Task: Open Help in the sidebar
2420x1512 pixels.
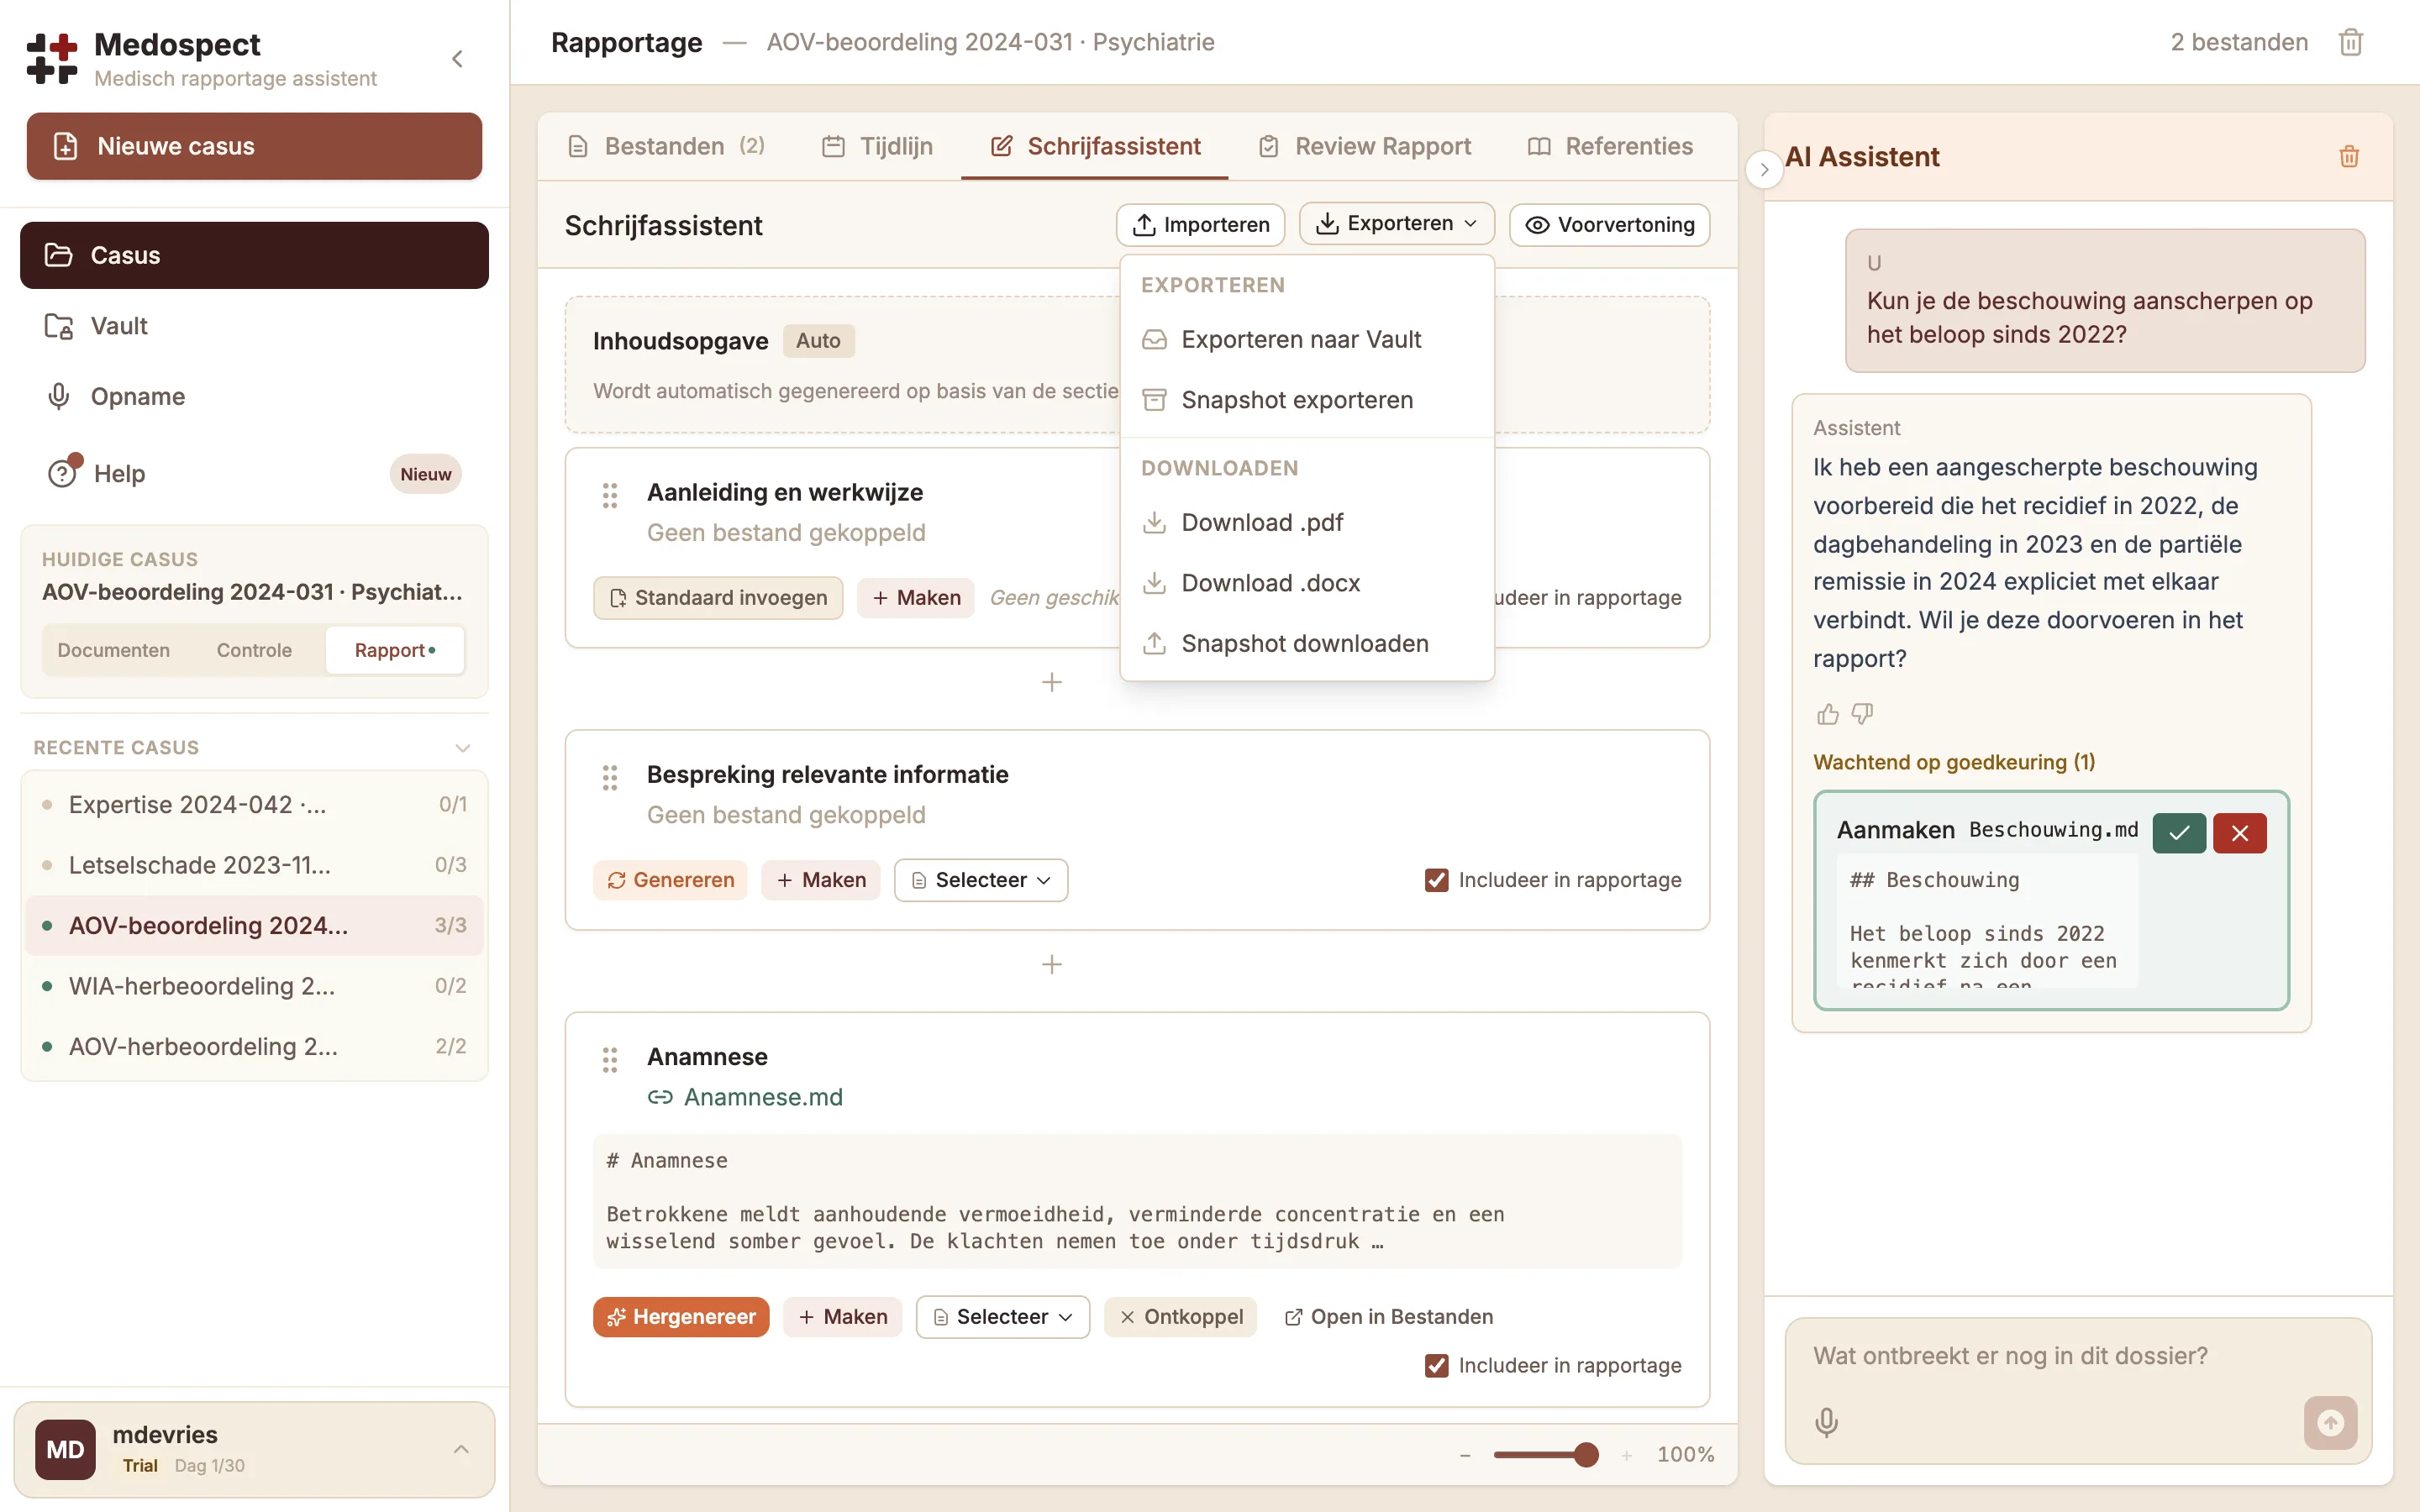Action: click(254, 474)
